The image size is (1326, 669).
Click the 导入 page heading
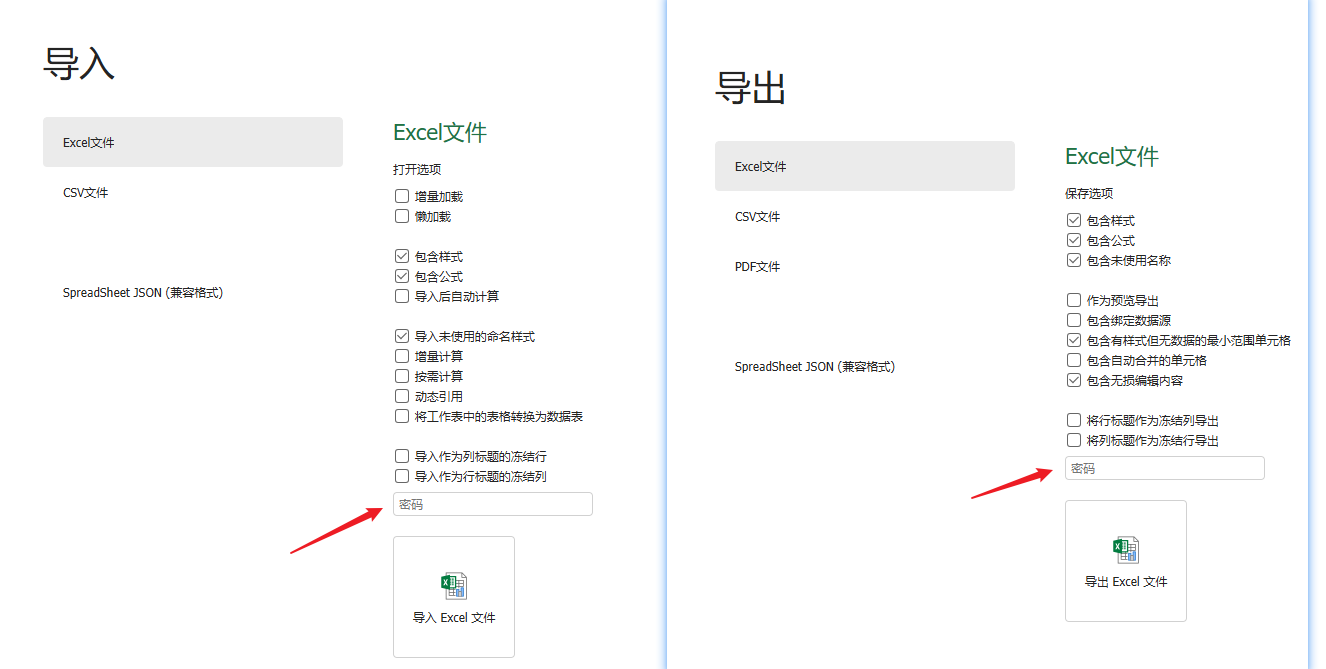point(79,63)
